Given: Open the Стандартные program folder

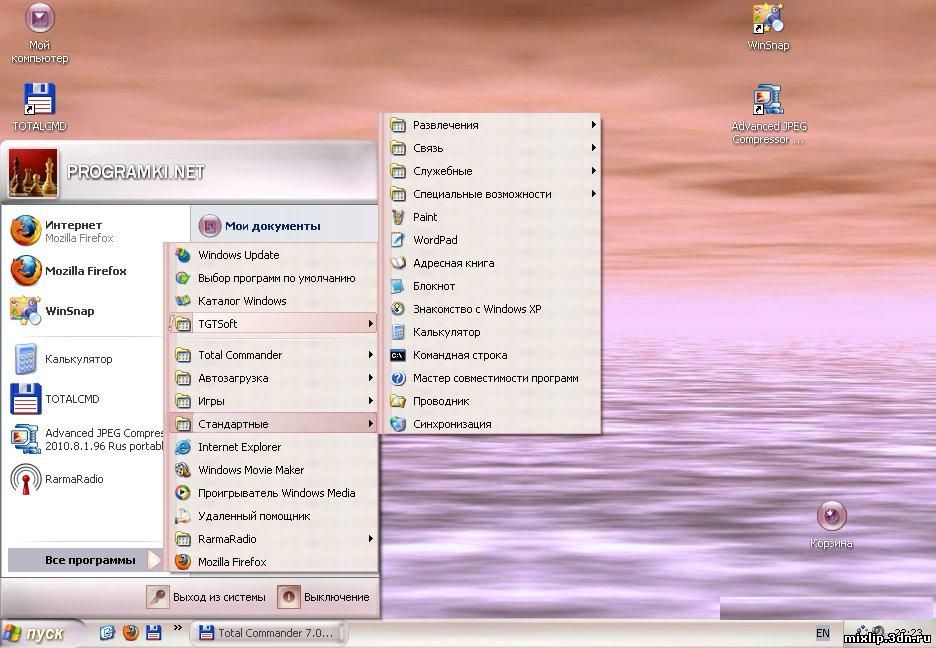Looking at the screenshot, I should pyautogui.click(x=273, y=424).
